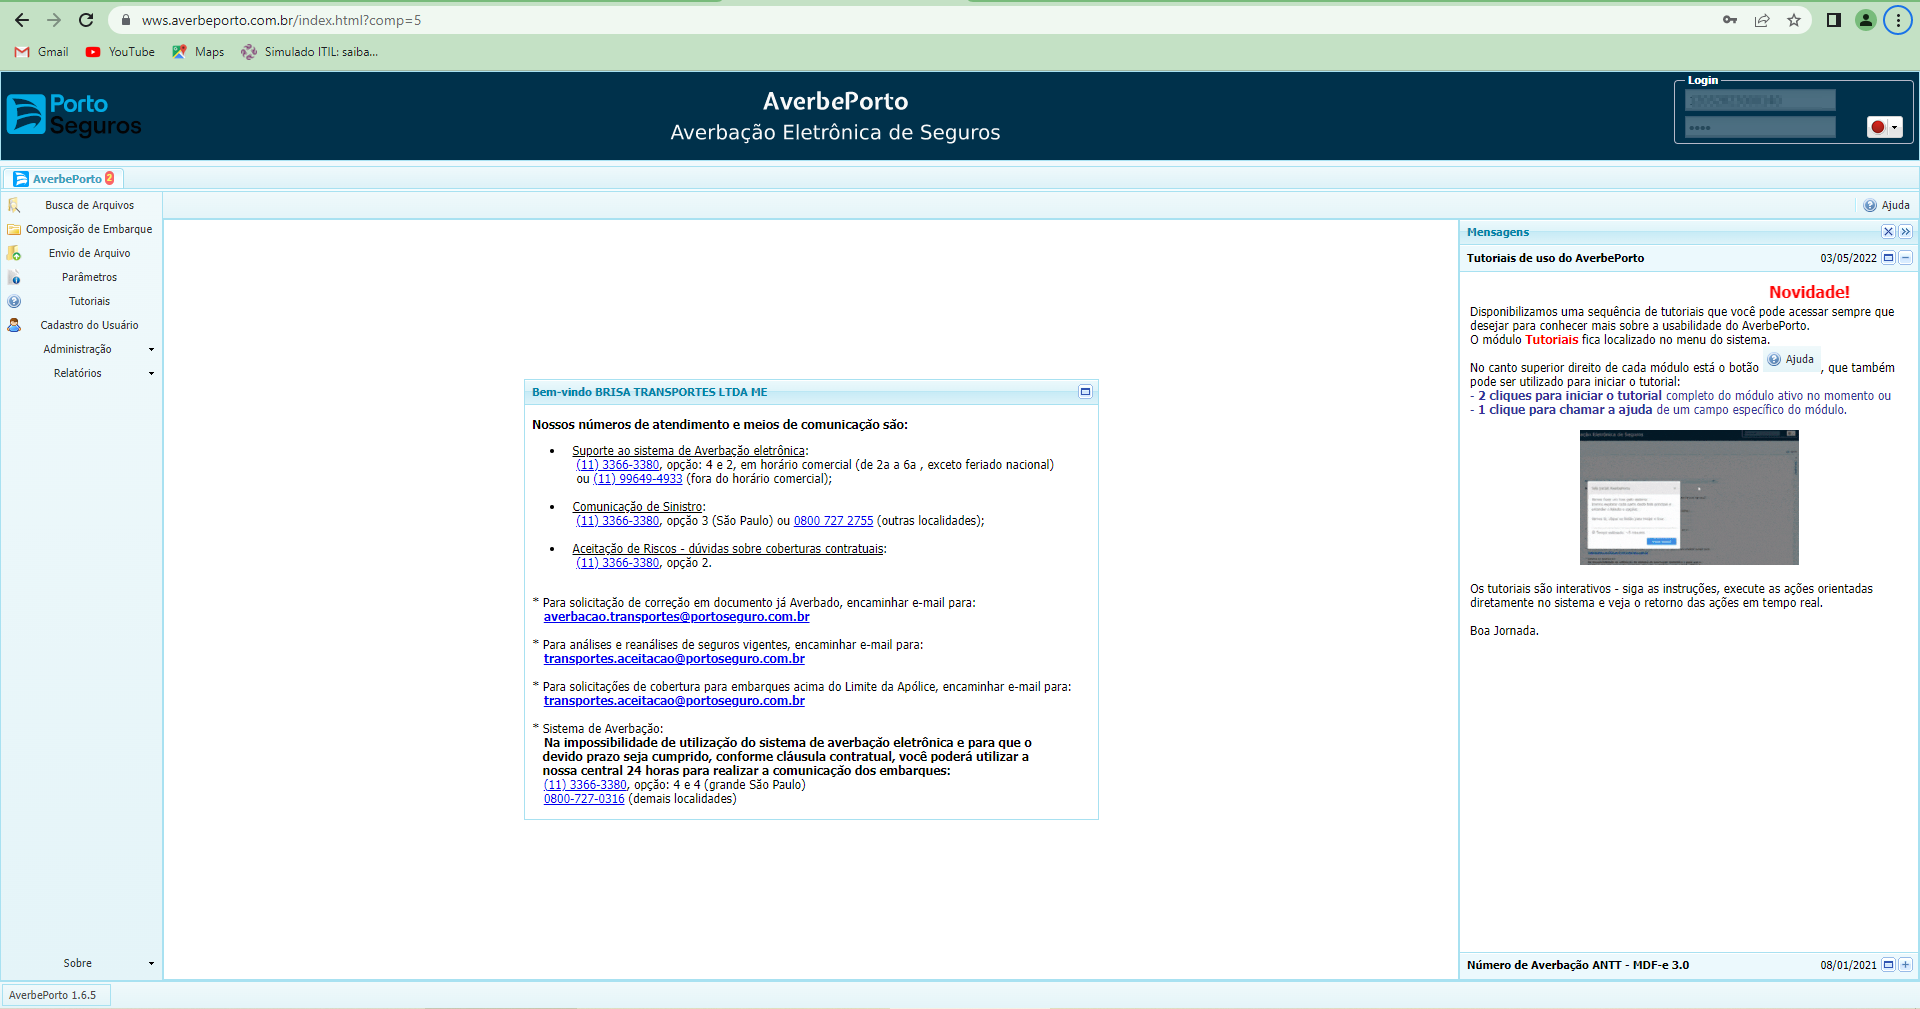Collapse the Tutoriais de uso message with minus icon

1906,258
